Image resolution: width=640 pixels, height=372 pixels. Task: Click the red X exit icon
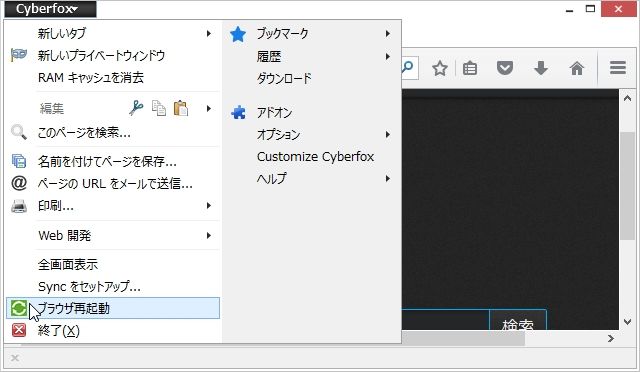pos(19,330)
